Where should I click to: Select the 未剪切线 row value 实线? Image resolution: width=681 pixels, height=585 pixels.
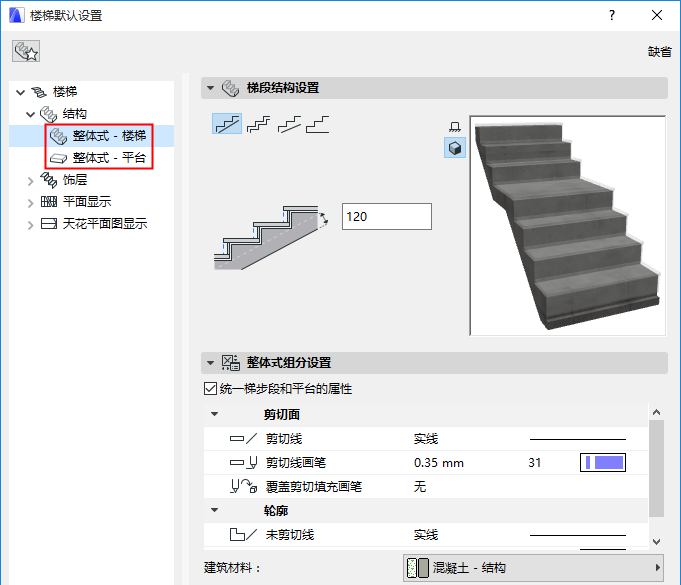tap(426, 535)
